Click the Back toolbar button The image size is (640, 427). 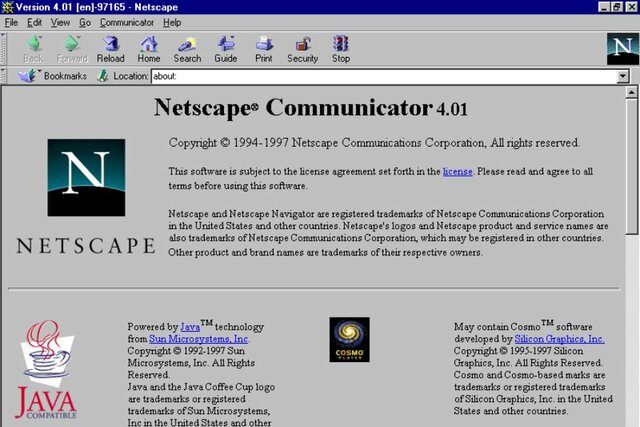coord(33,49)
